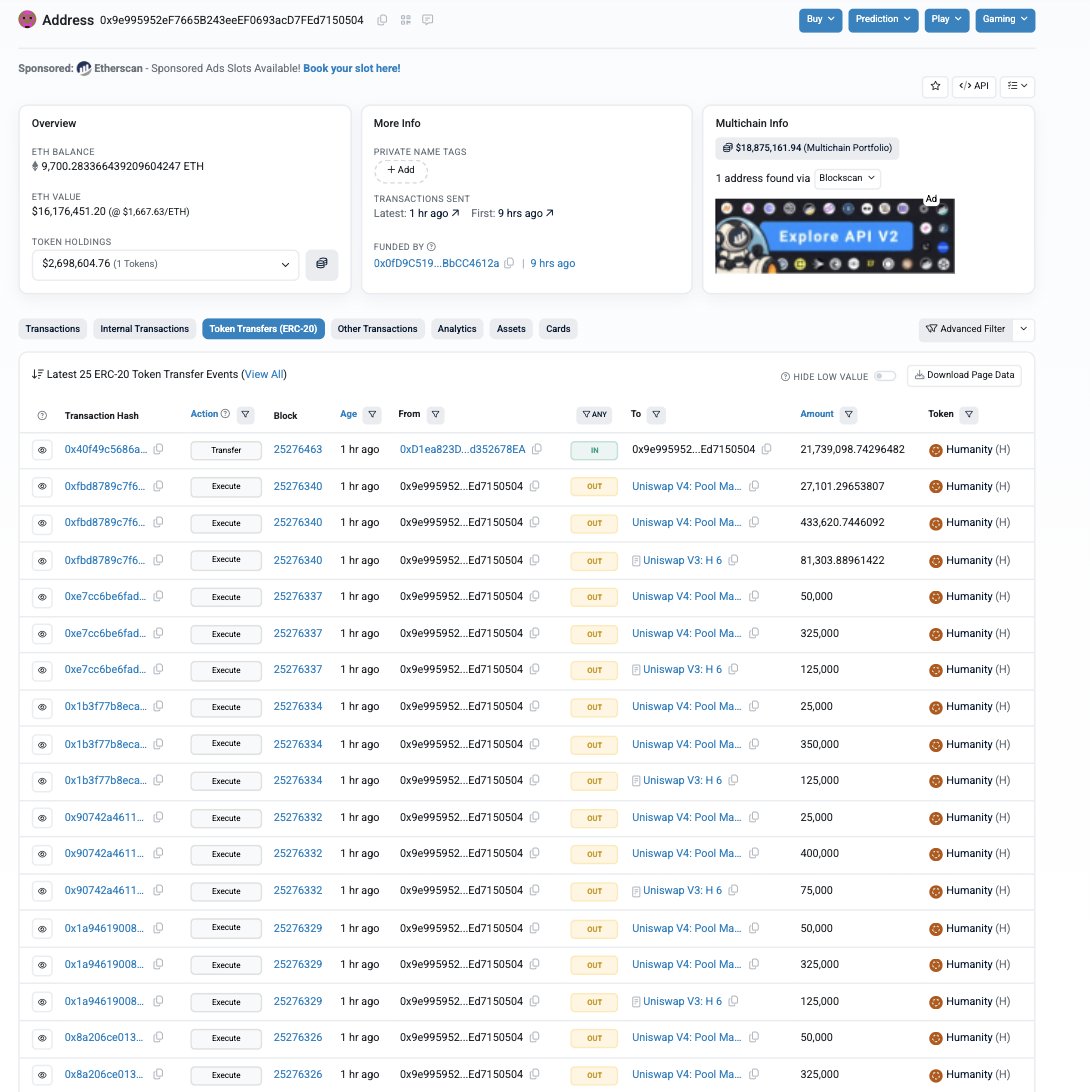Screen dimensions: 1090x1092
Task: Open the token holdings wallet icon
Action: [x=322, y=264]
